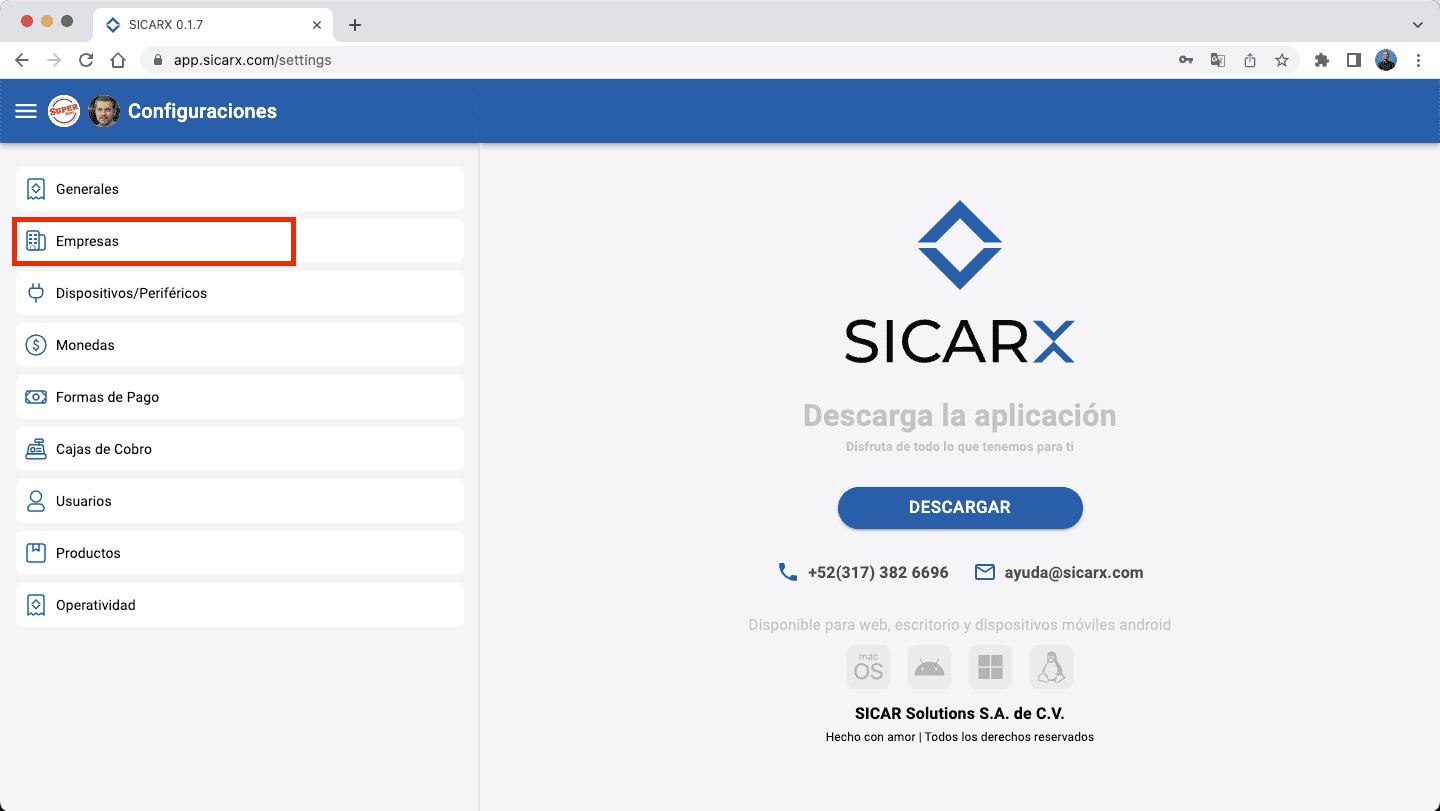Click the Windows platform icon
This screenshot has height=811, width=1440.
[990, 667]
